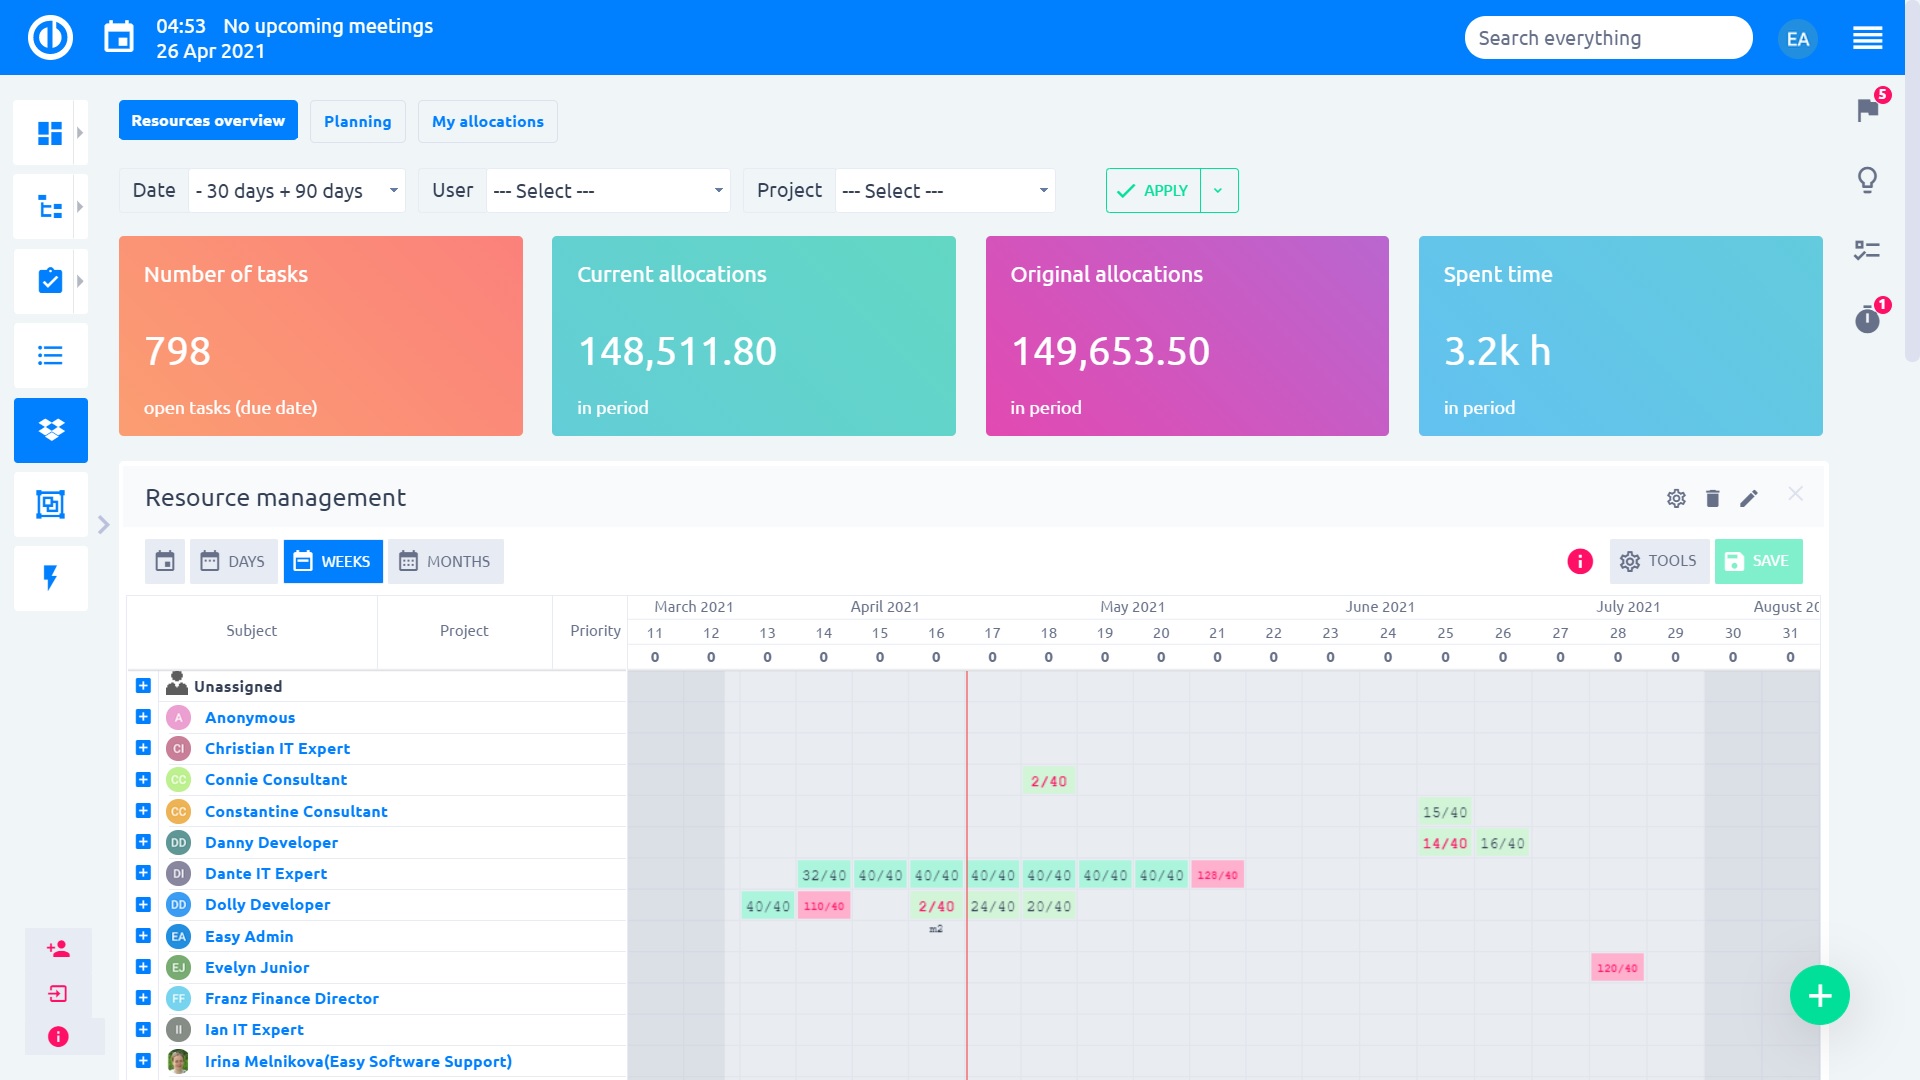The height and width of the screenshot is (1080, 1920).
Task: Open Franz Finance Director link
Action: pos(292,999)
